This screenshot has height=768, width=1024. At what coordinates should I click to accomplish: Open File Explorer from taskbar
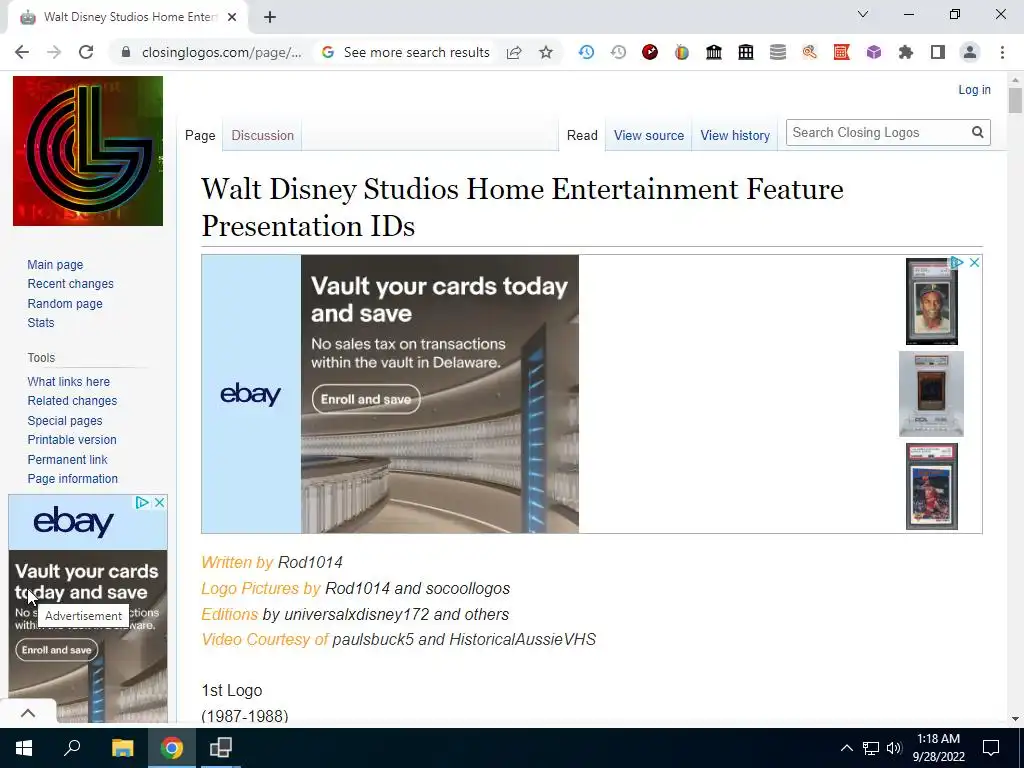tap(122, 748)
